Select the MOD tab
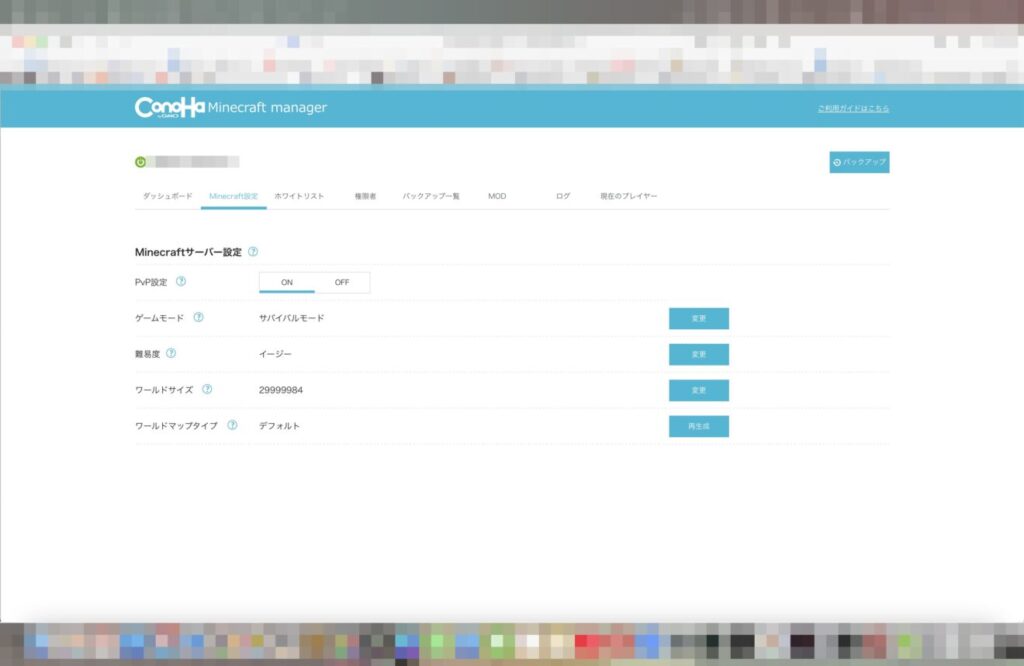The width and height of the screenshot is (1024, 666). pyautogui.click(x=497, y=196)
